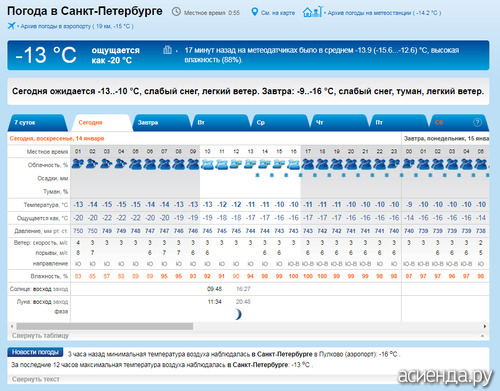Click the -13 °C current temperature
Viewport: 500px width, 391px height.
tap(46, 55)
